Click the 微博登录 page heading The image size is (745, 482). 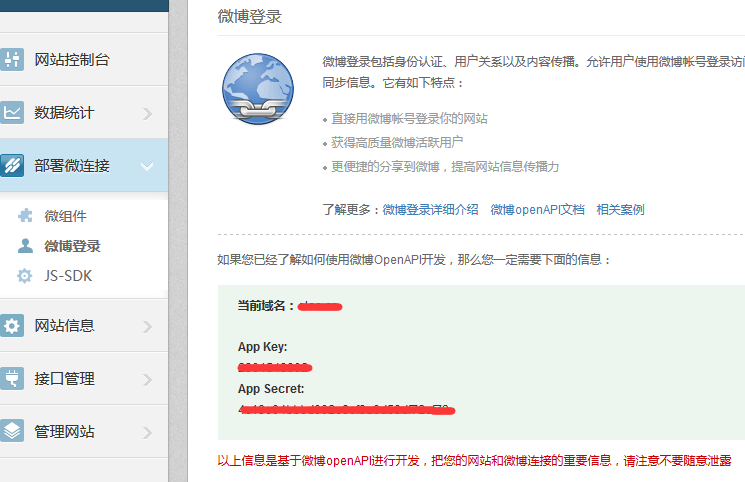coord(249,17)
